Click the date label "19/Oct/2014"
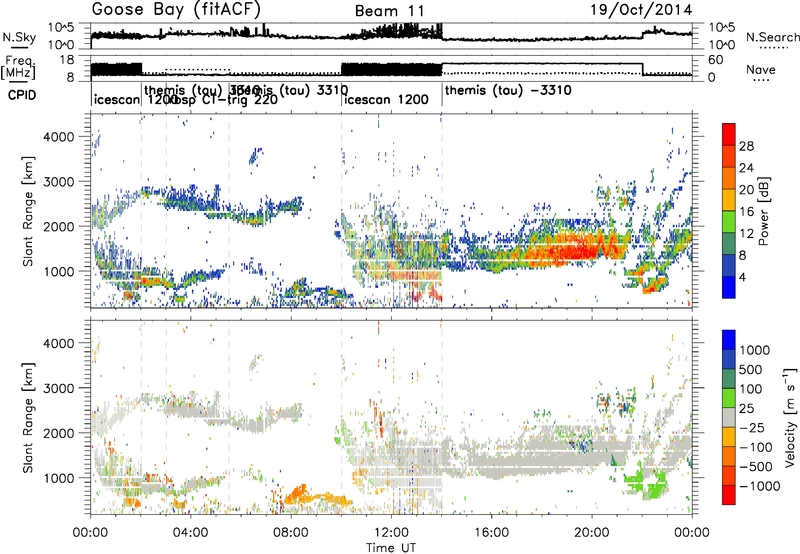Screen dimensions: 800x554 (x=641, y=10)
